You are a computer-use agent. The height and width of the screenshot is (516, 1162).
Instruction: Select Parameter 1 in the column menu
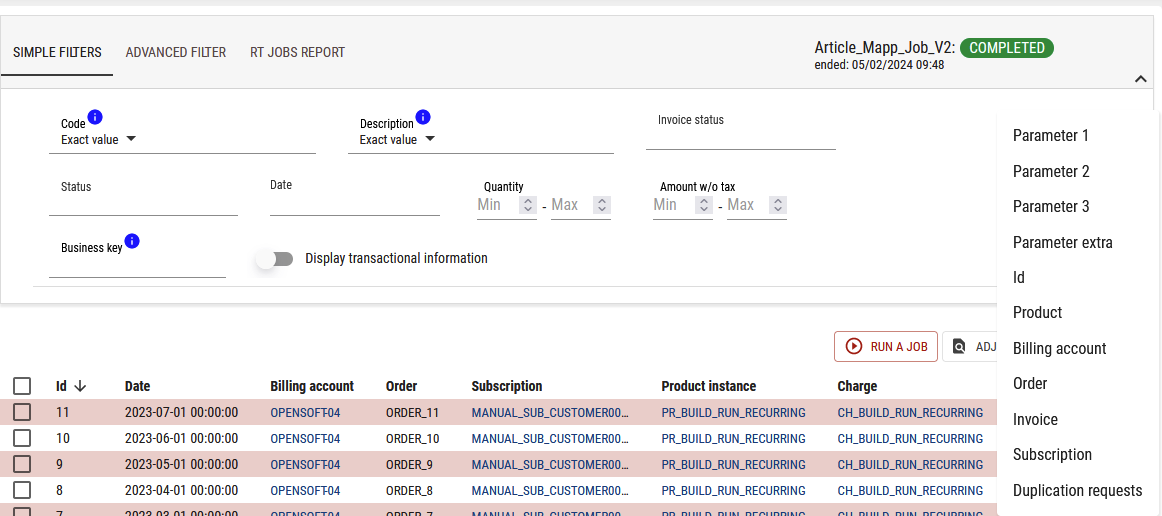point(1079,136)
